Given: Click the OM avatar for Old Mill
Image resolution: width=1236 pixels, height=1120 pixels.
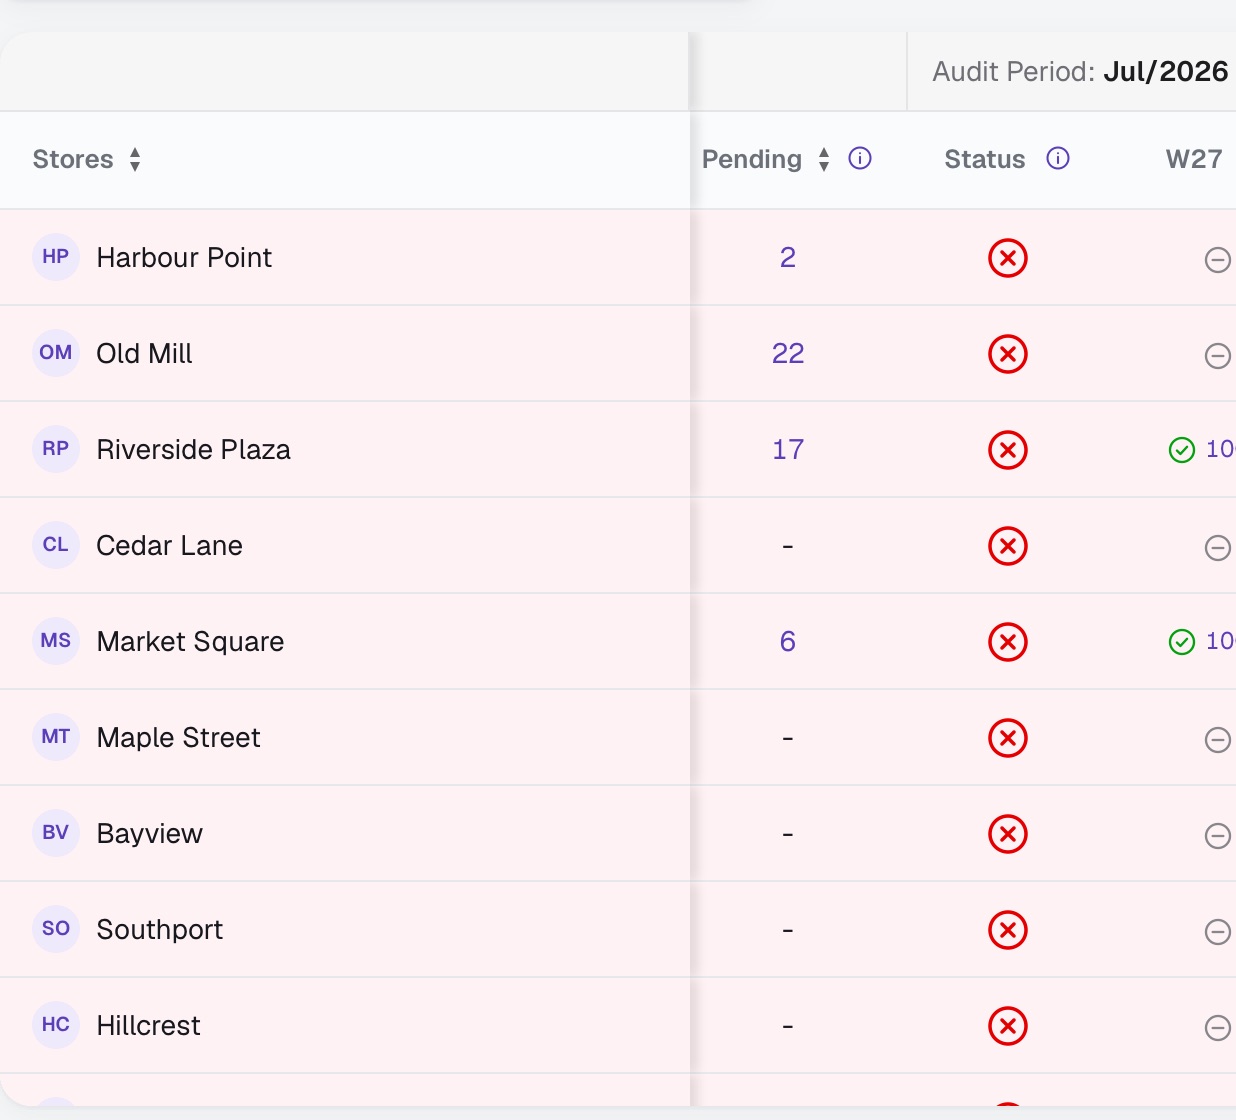Looking at the screenshot, I should pyautogui.click(x=56, y=353).
